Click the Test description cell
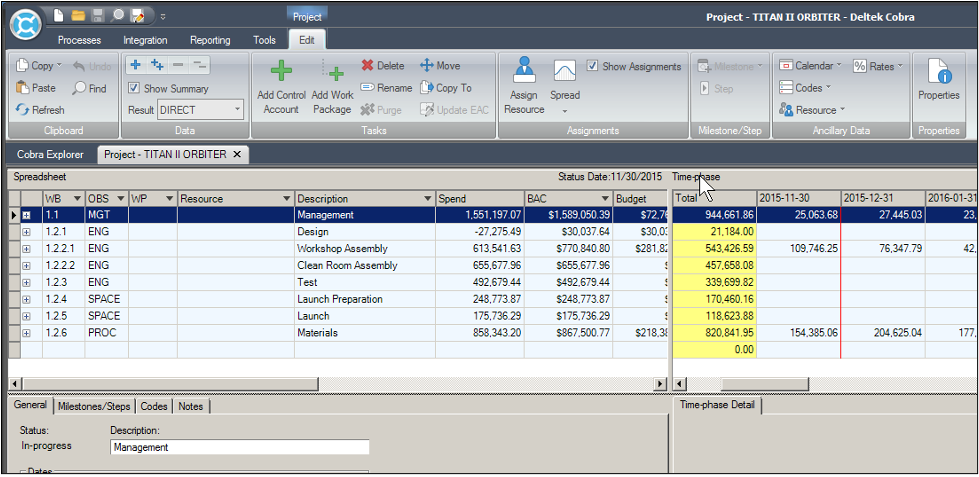This screenshot has width=979, height=477. (365, 282)
